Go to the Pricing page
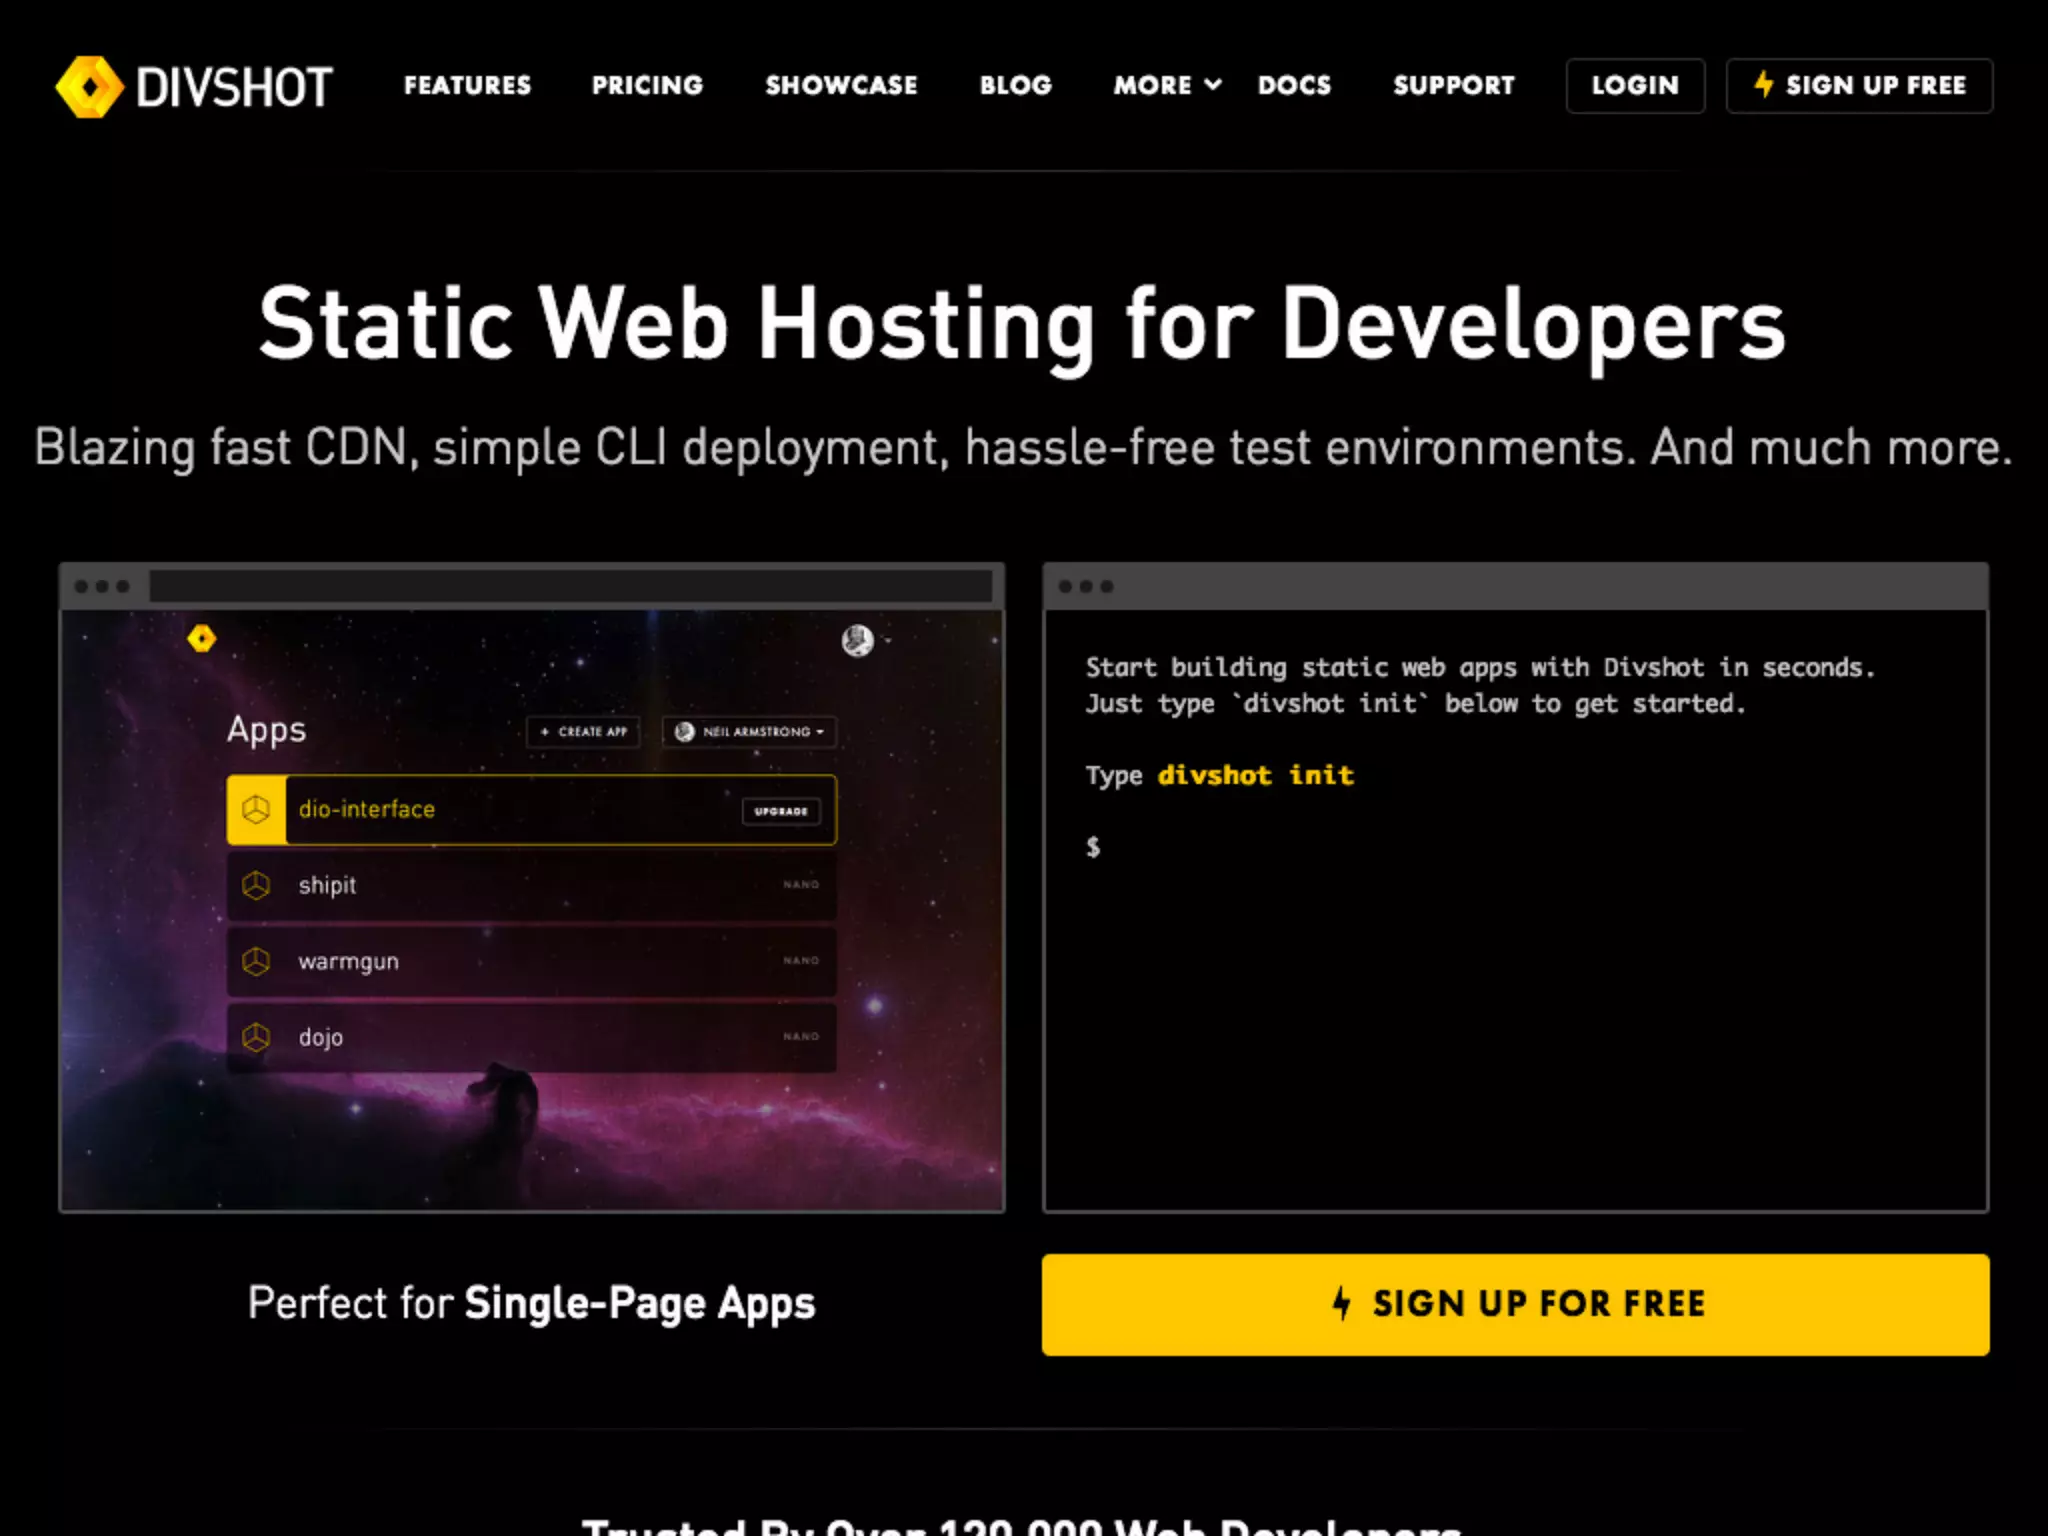Image resolution: width=2048 pixels, height=1536 pixels. 647,85
